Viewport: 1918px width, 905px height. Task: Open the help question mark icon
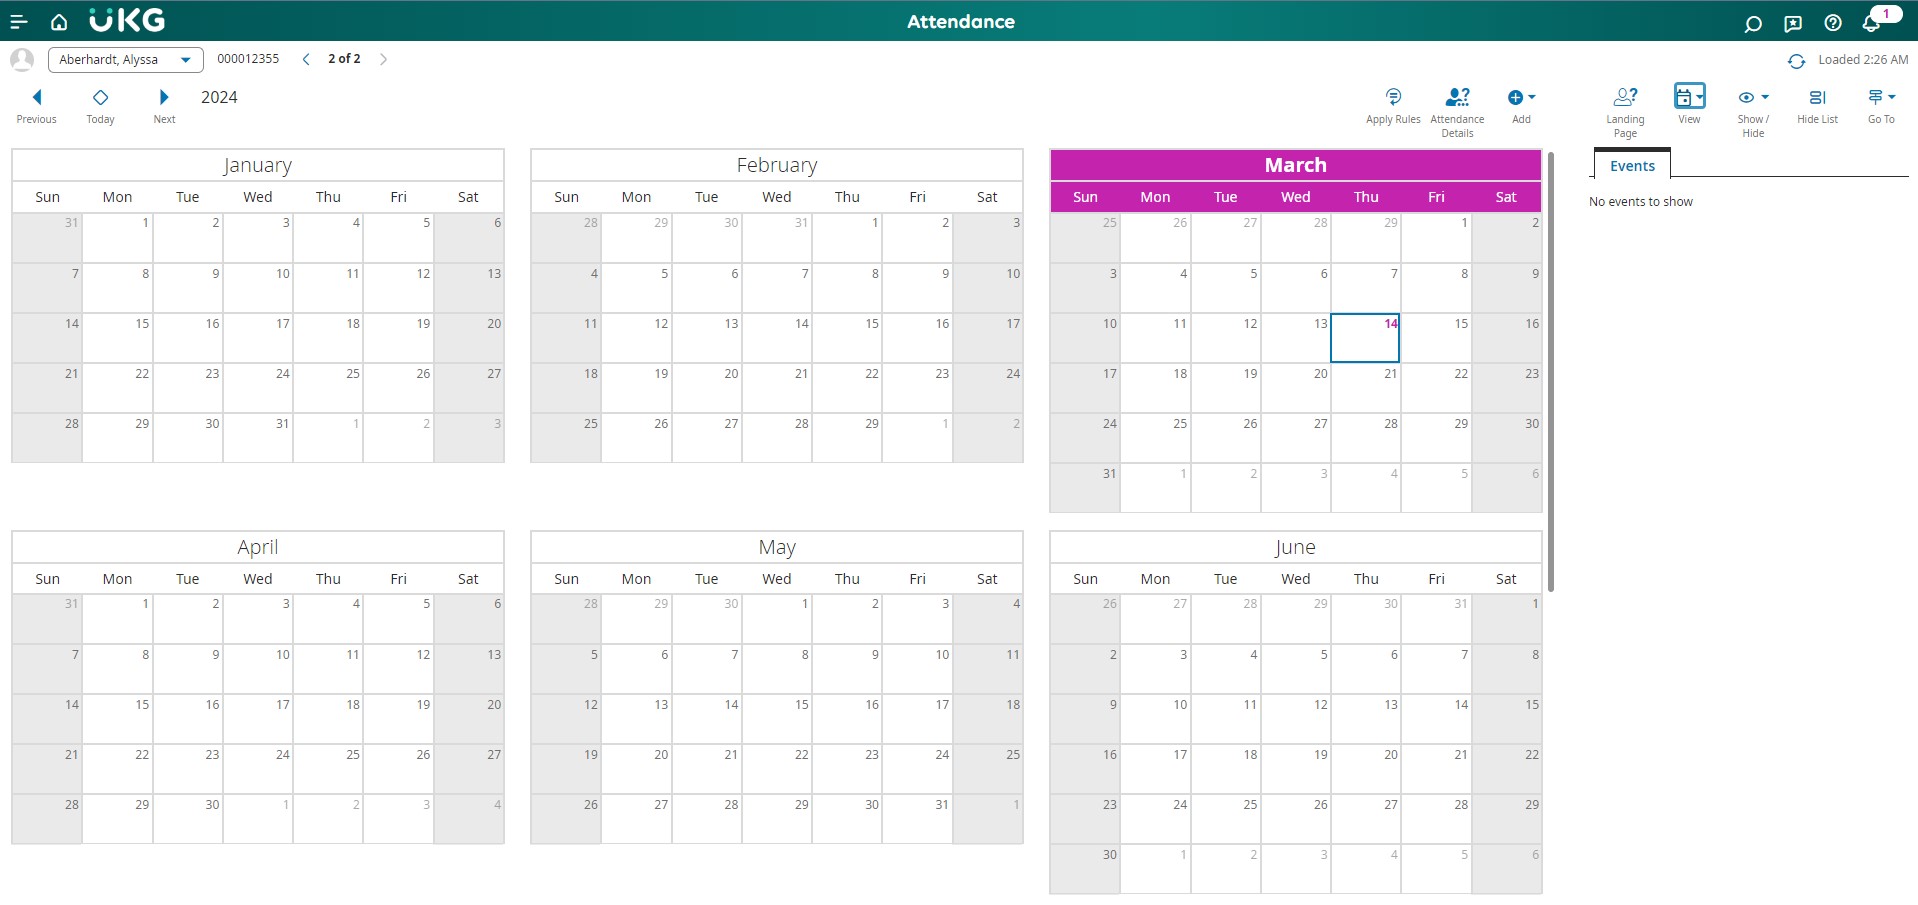[1832, 23]
